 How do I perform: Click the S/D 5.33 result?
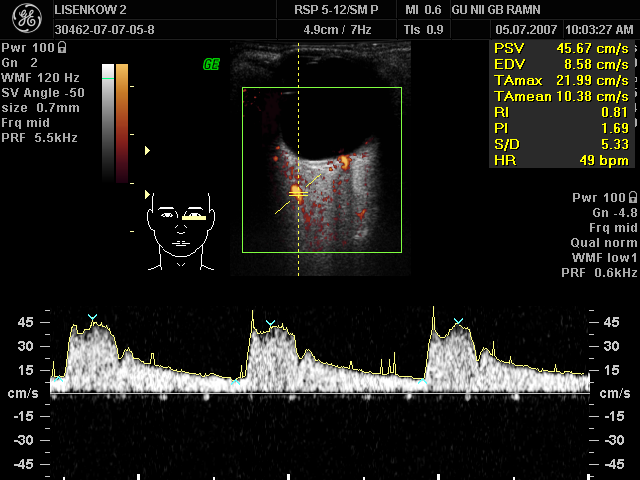point(561,144)
